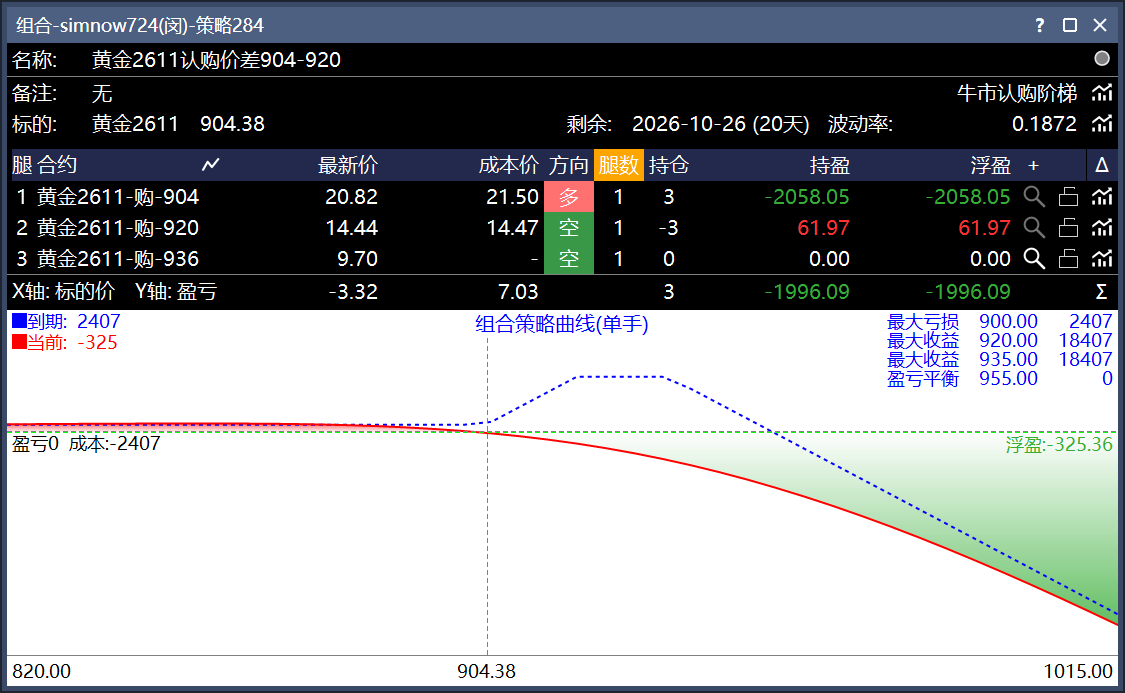1125x693 pixels.
Task: Chart icon in 黄金2611-购-904 row
Action: point(1102,197)
